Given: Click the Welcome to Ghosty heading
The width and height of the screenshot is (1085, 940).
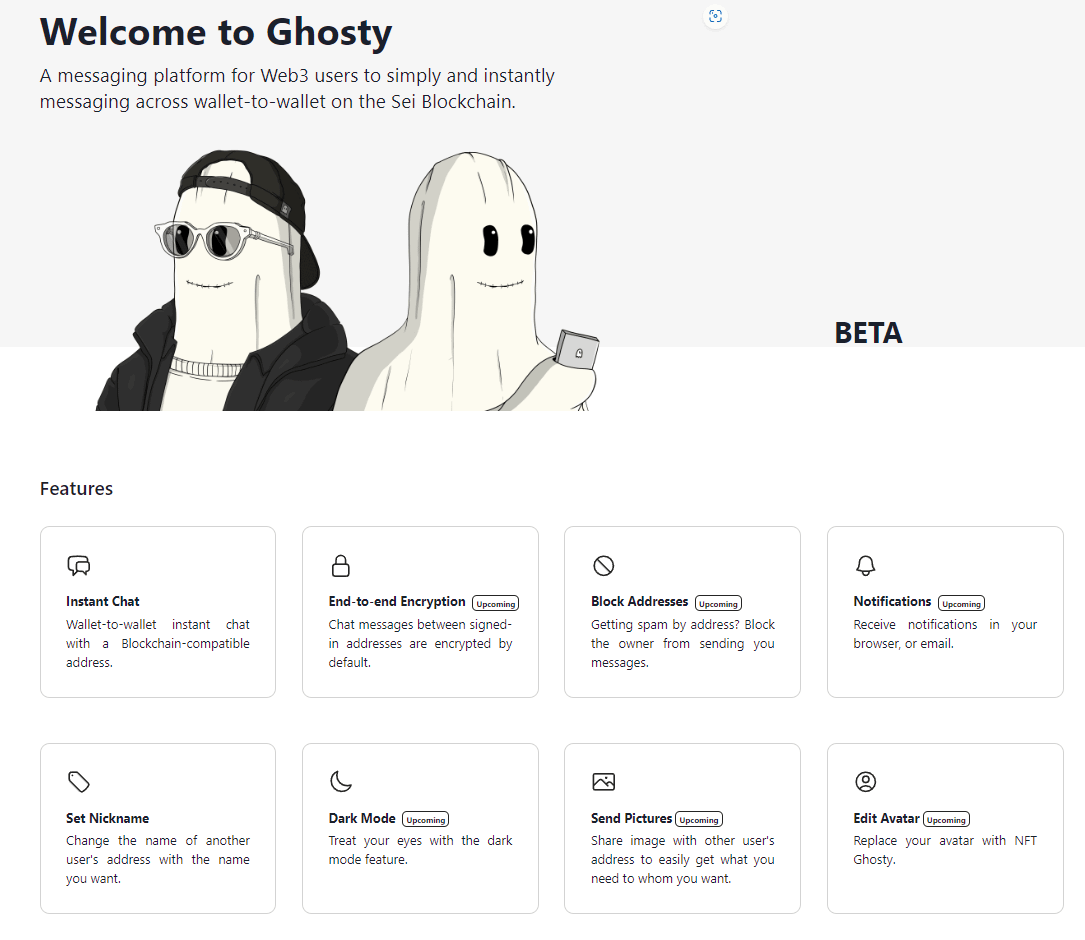Looking at the screenshot, I should [x=216, y=33].
